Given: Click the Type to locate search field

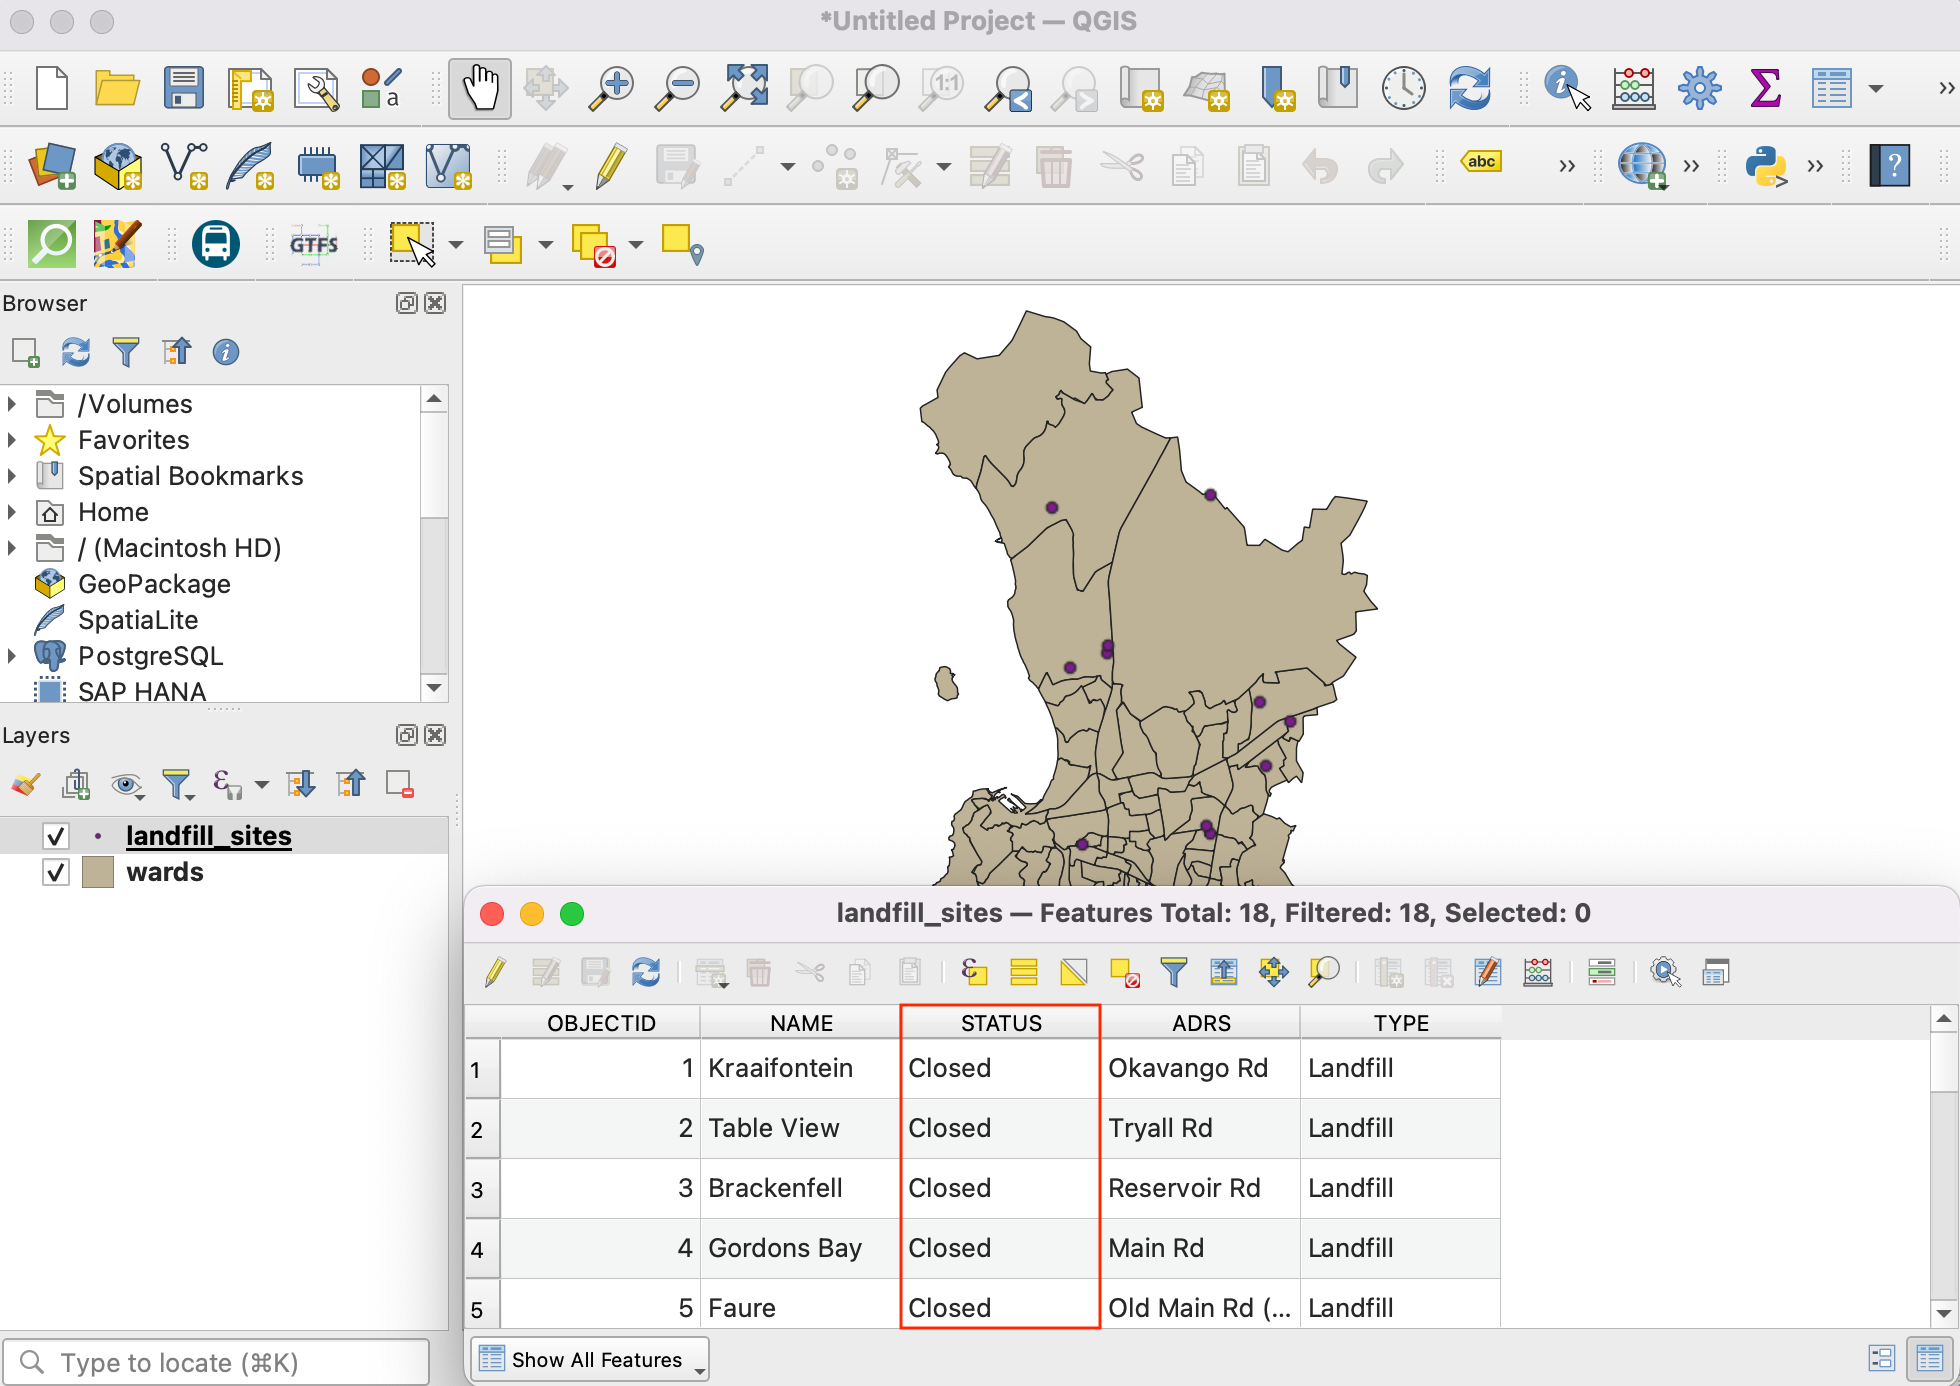Looking at the screenshot, I should point(215,1363).
